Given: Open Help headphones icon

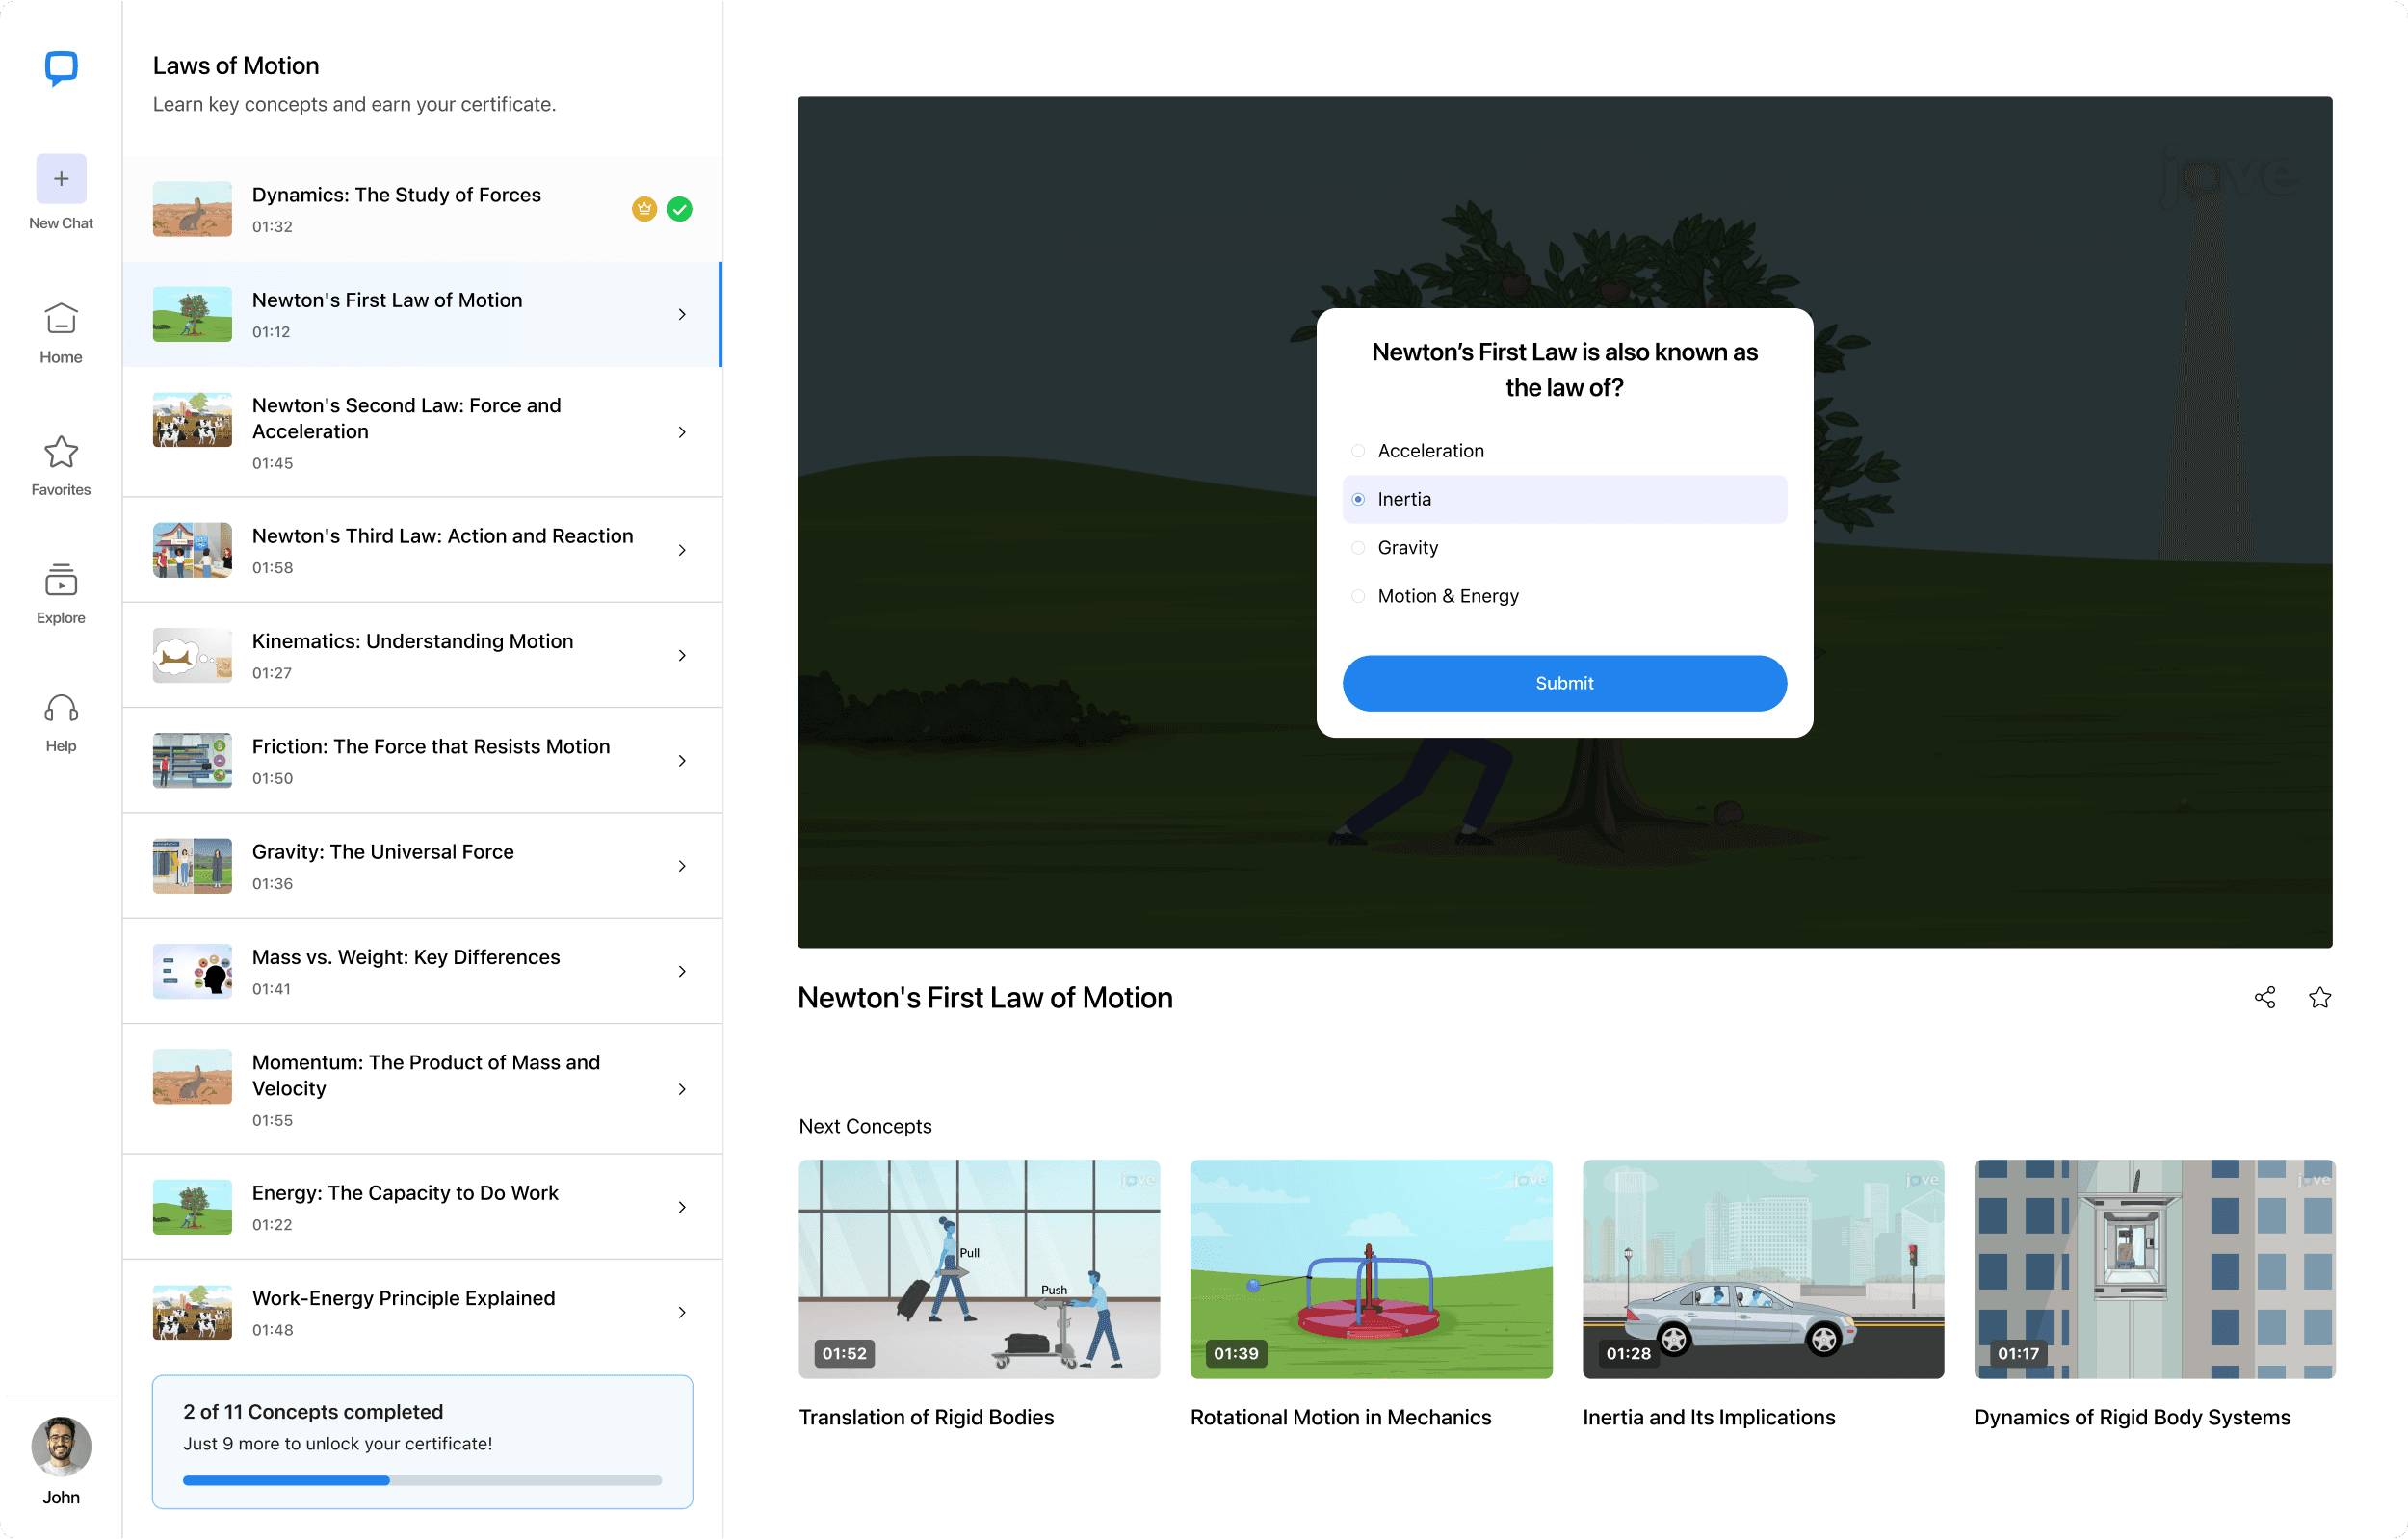Looking at the screenshot, I should click(61, 709).
